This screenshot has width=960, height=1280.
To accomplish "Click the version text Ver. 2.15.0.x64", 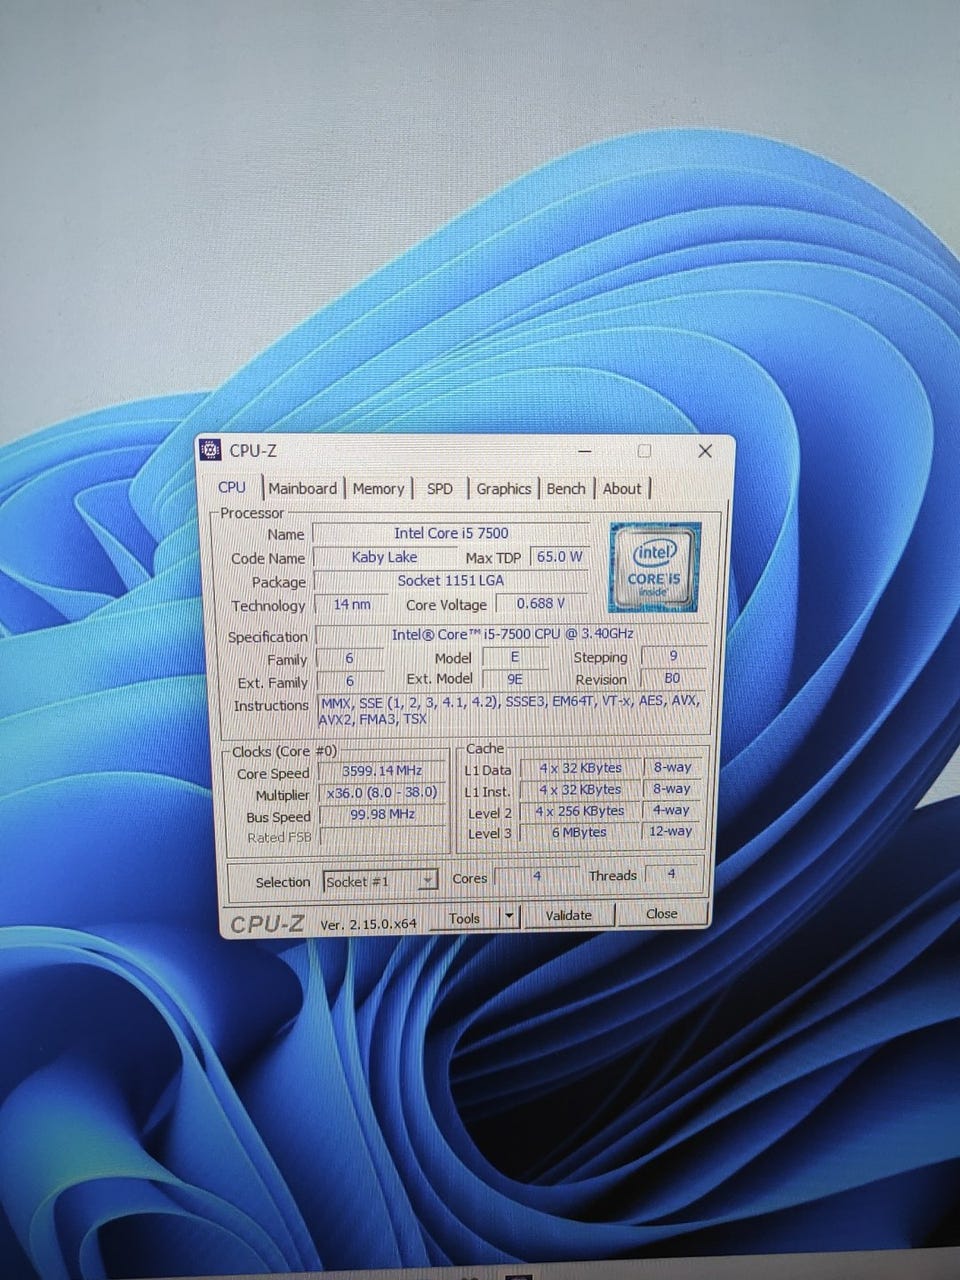I will pos(368,924).
